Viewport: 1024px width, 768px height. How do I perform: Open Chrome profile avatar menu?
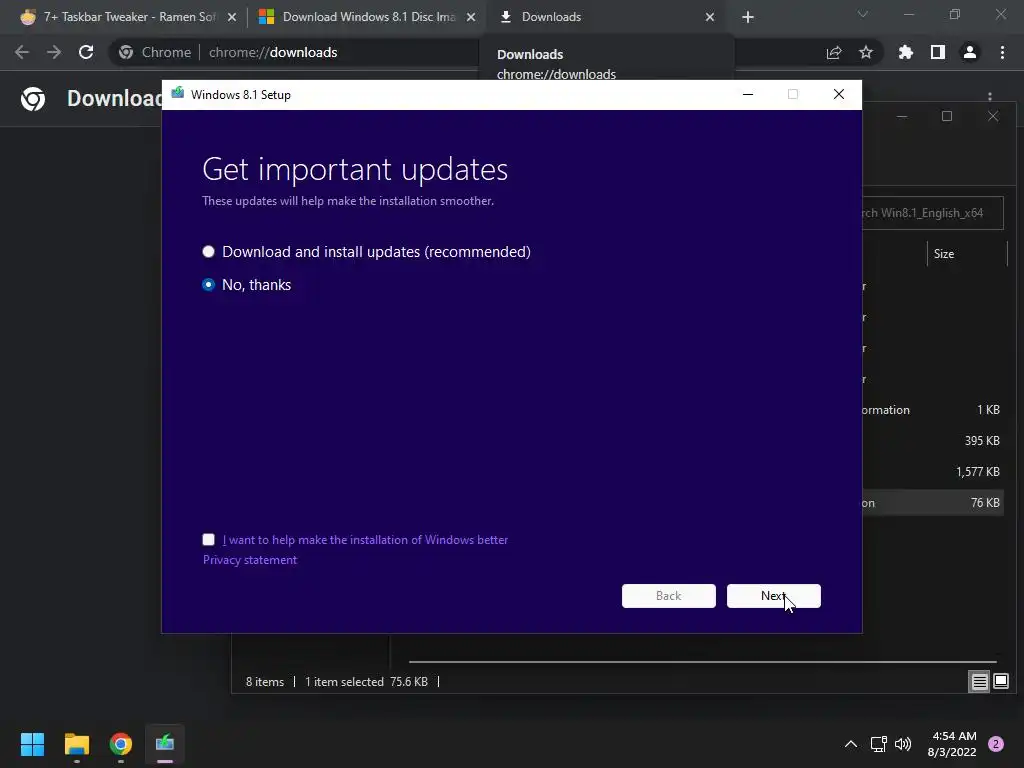click(x=970, y=52)
